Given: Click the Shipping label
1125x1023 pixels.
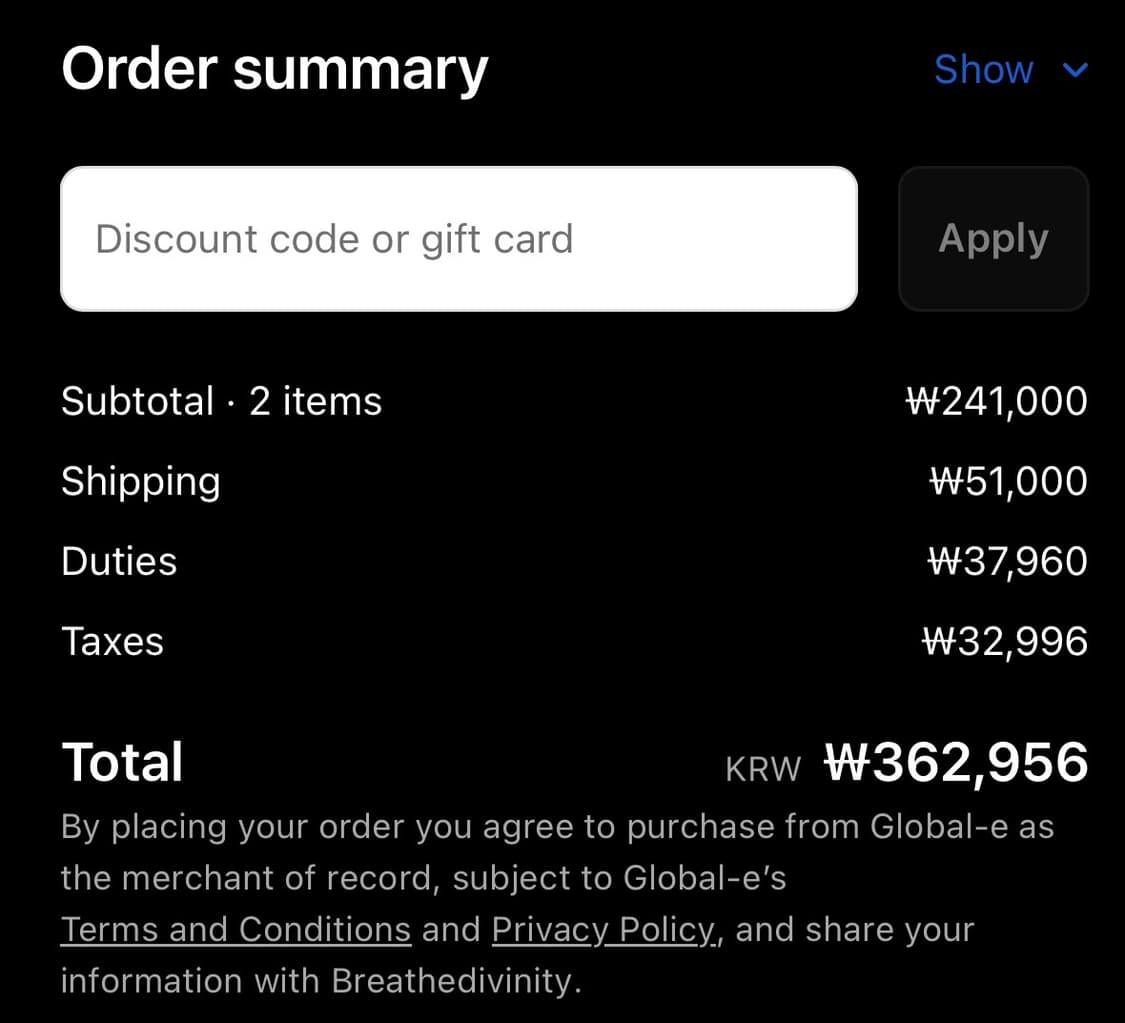Looking at the screenshot, I should coord(141,482).
